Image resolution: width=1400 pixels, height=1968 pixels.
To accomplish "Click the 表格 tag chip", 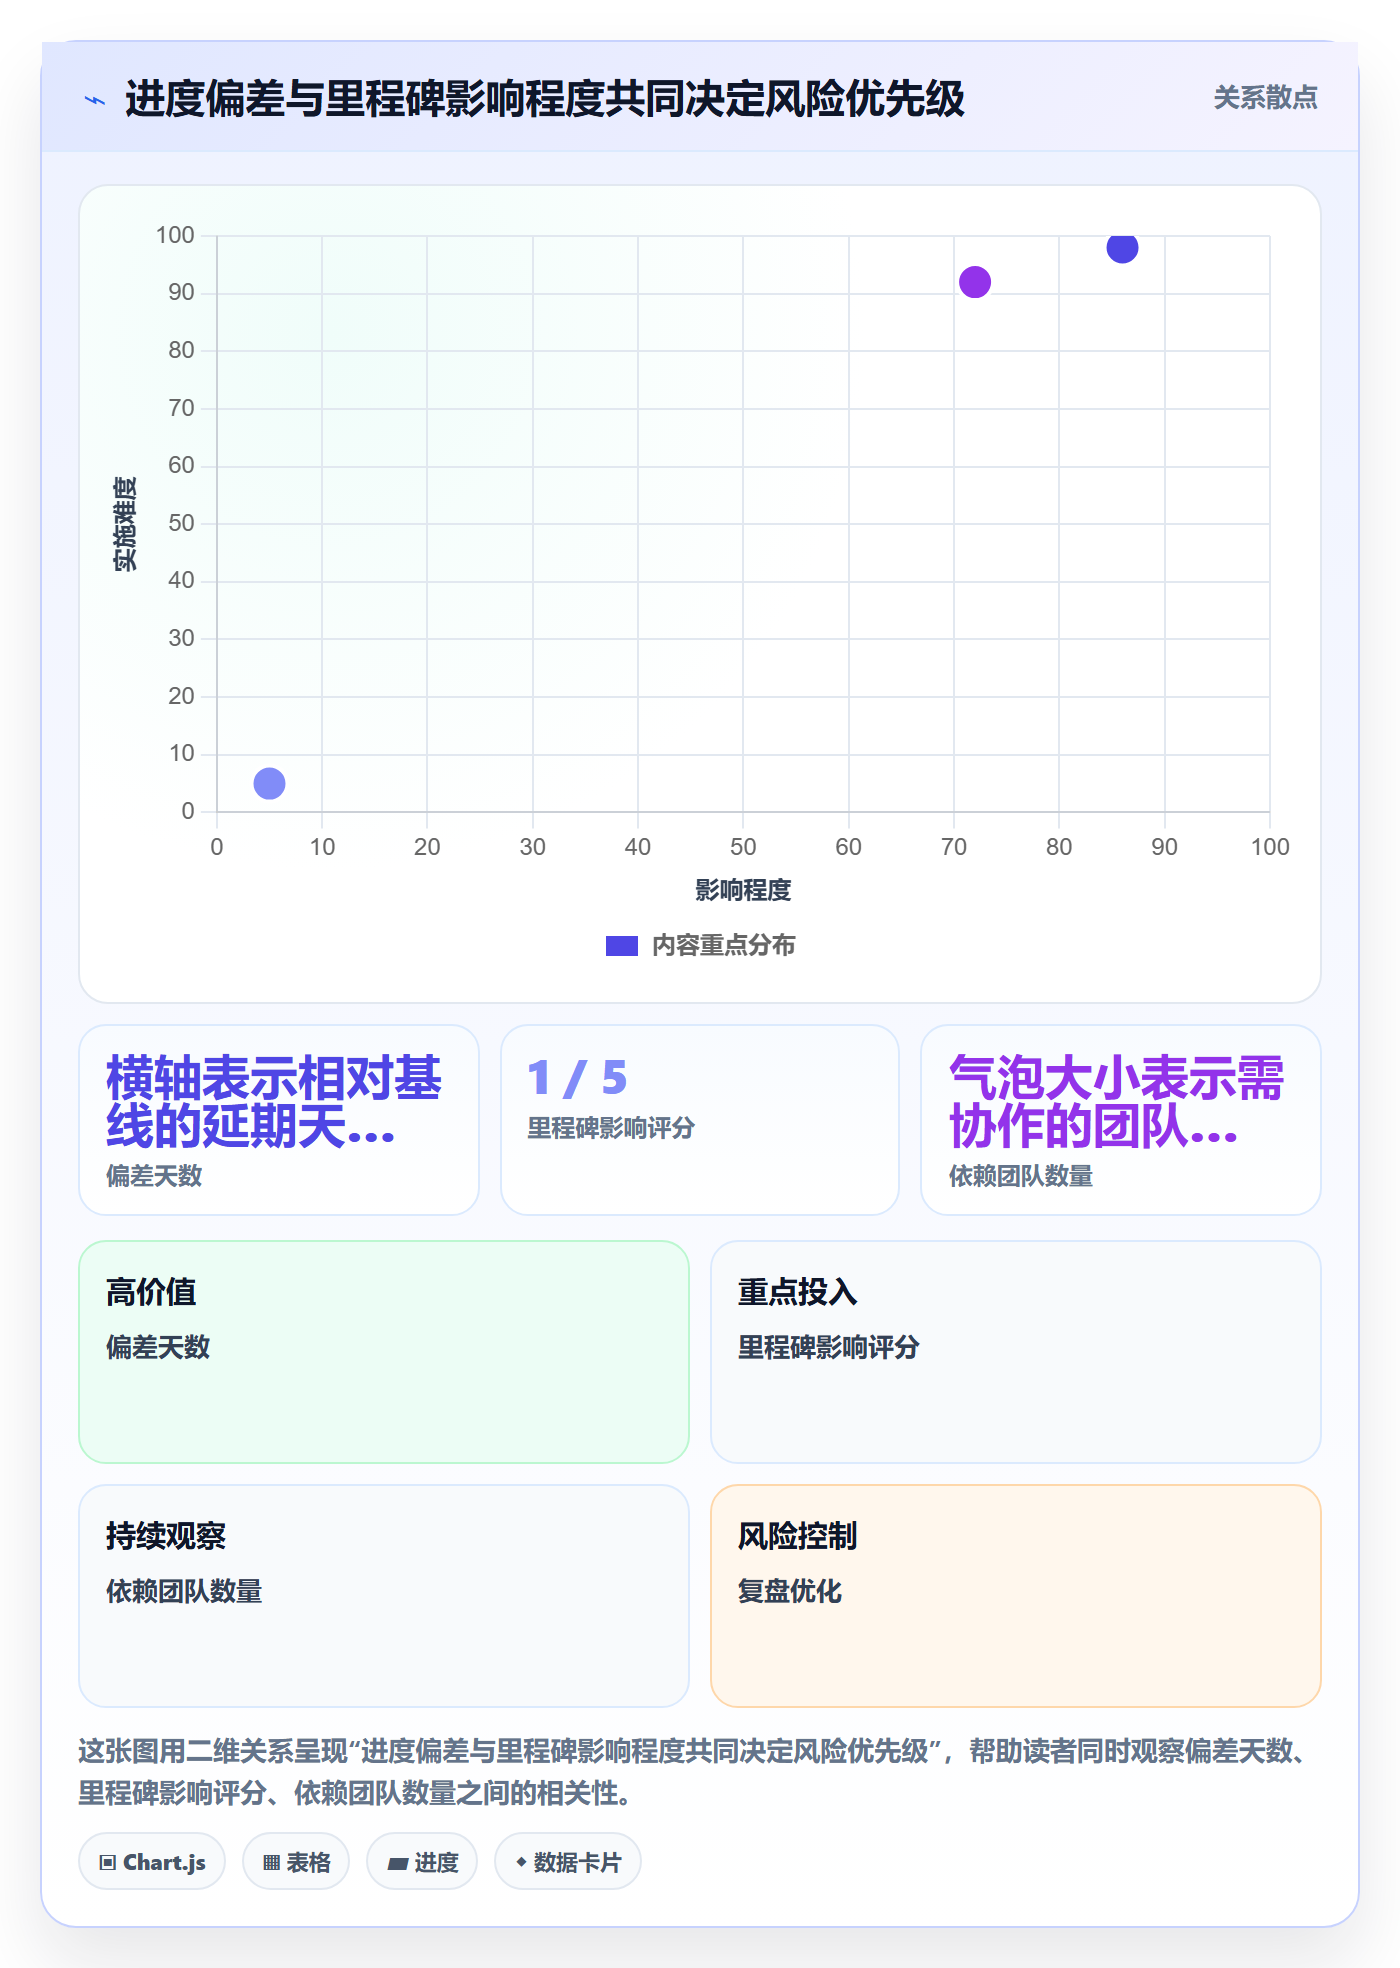I will (x=296, y=1861).
